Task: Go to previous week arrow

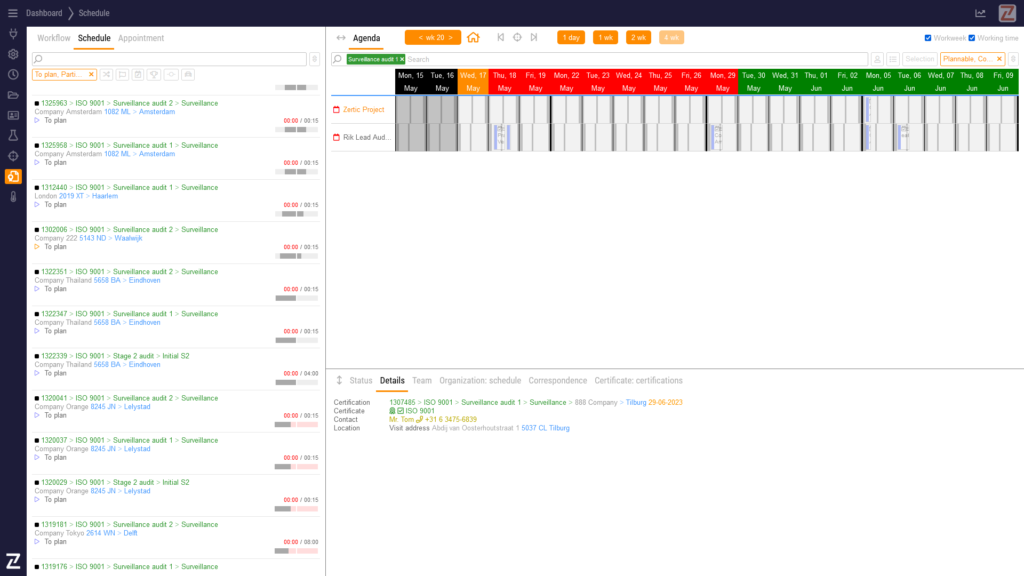Action: (421, 38)
